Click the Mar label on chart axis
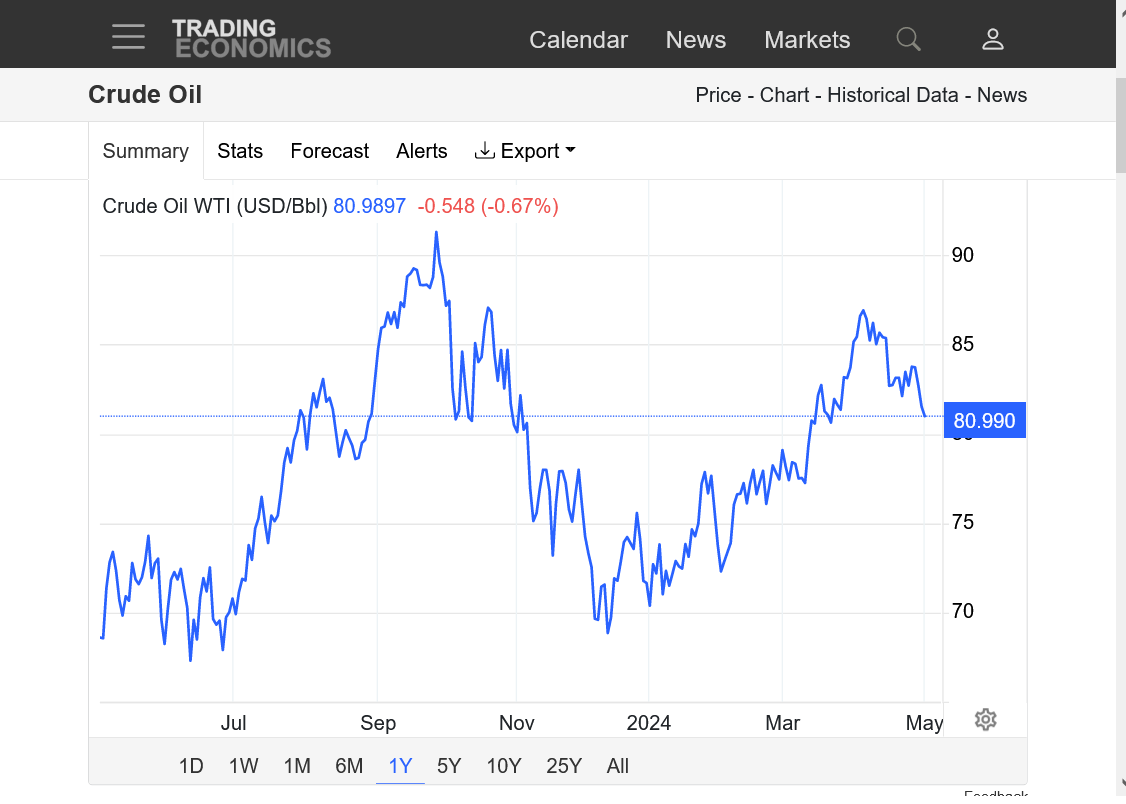 782,723
